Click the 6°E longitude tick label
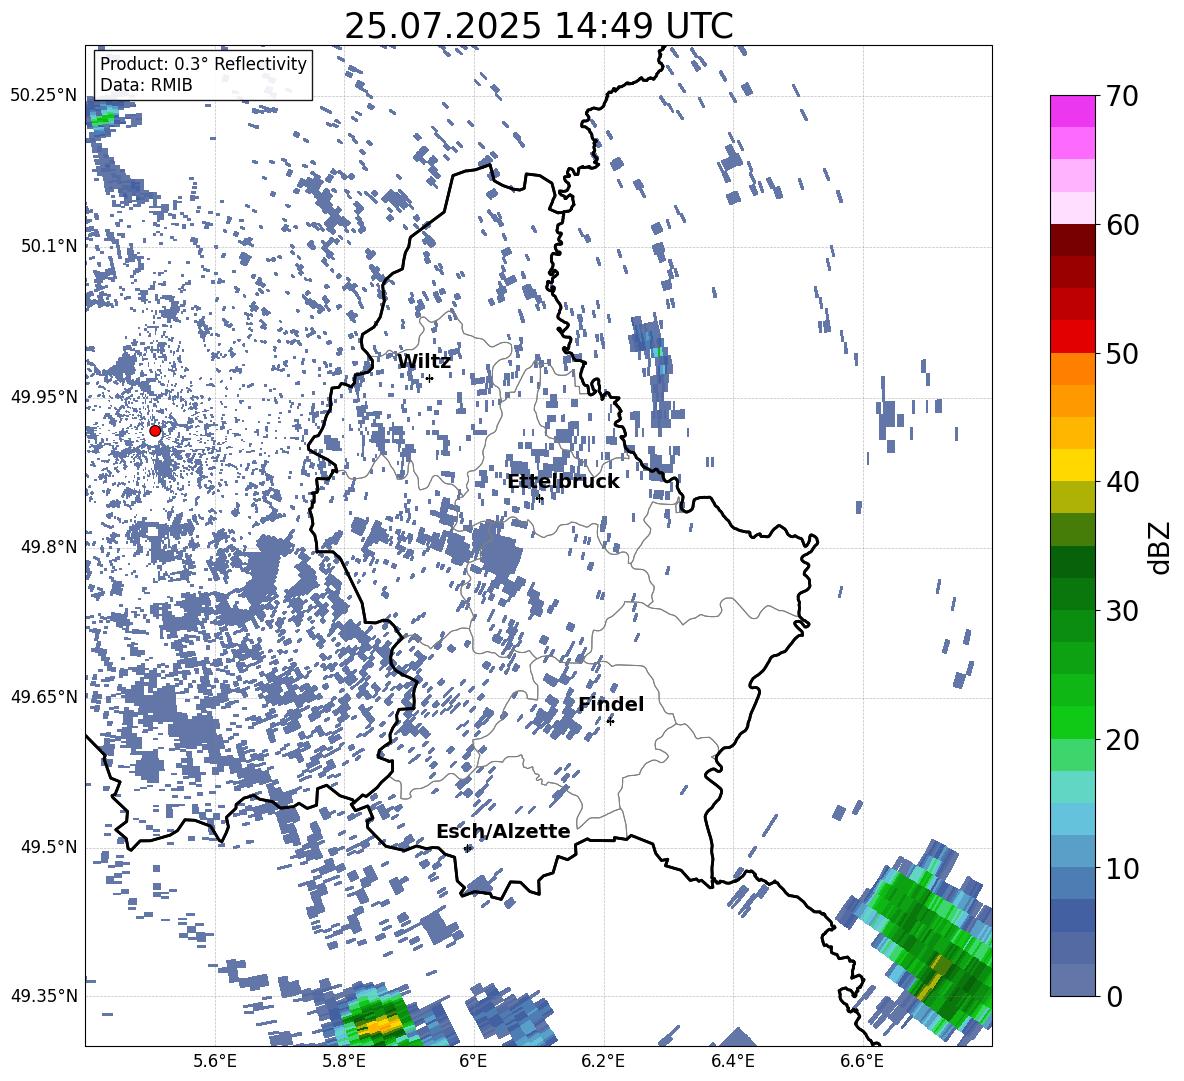 coord(473,1061)
